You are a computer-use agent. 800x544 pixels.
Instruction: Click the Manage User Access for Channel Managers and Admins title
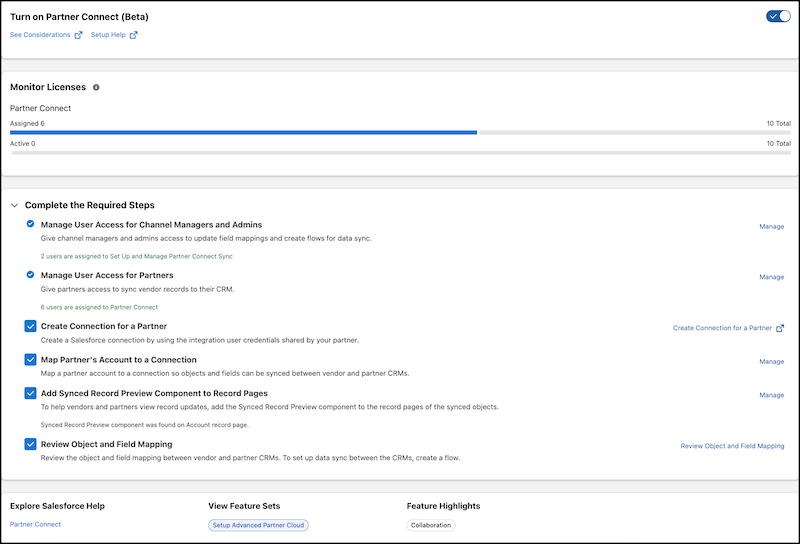[152, 225]
